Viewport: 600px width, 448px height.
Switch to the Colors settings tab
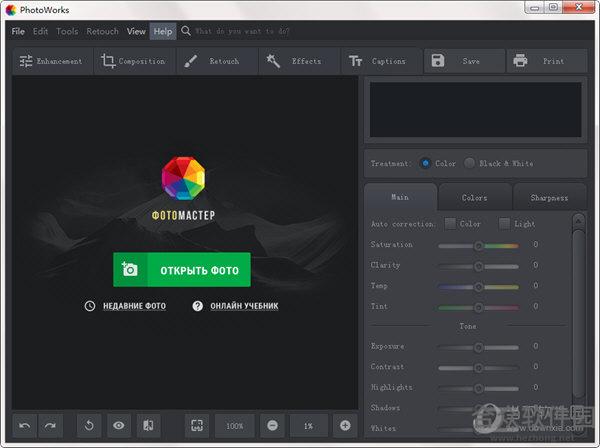pyautogui.click(x=474, y=198)
